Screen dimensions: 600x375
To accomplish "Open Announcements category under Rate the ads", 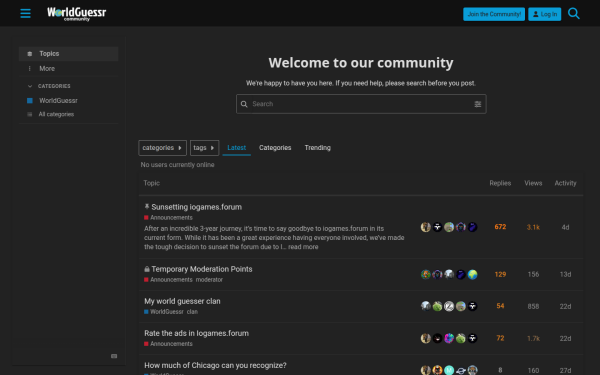I will (168, 344).
